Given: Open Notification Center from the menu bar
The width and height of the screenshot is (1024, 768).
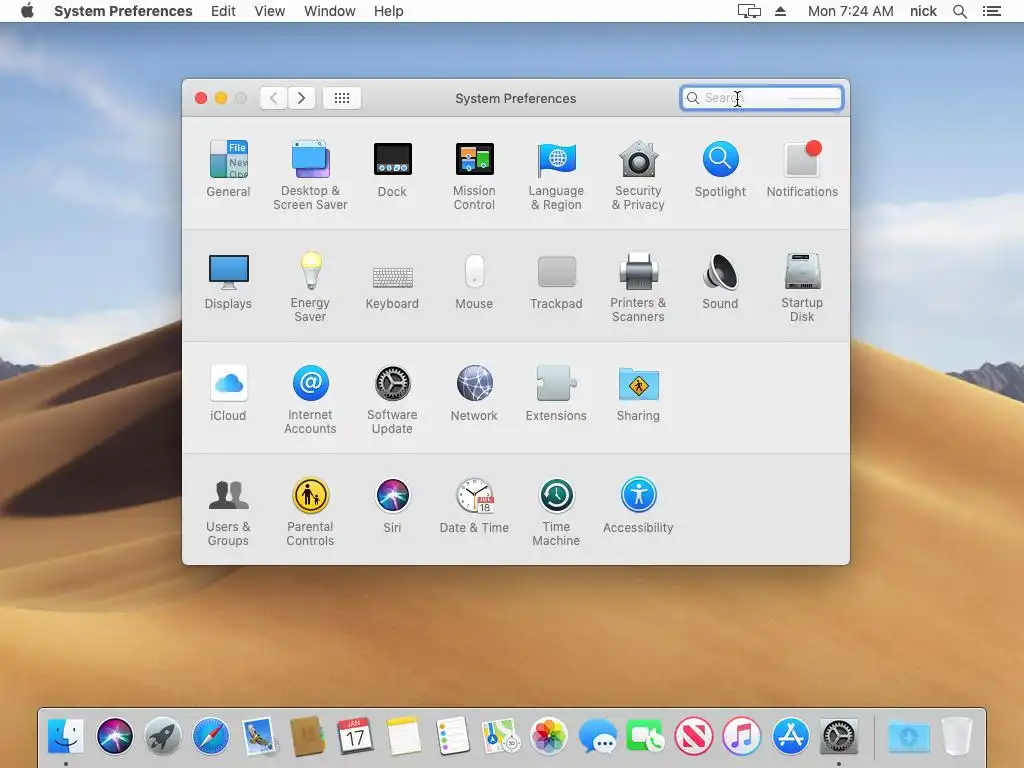Looking at the screenshot, I should (992, 11).
